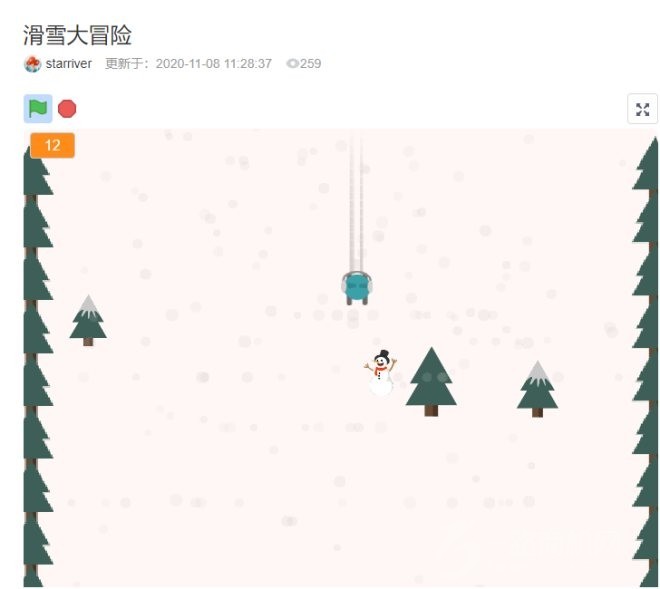Click the teal skier character

pyautogui.click(x=357, y=288)
